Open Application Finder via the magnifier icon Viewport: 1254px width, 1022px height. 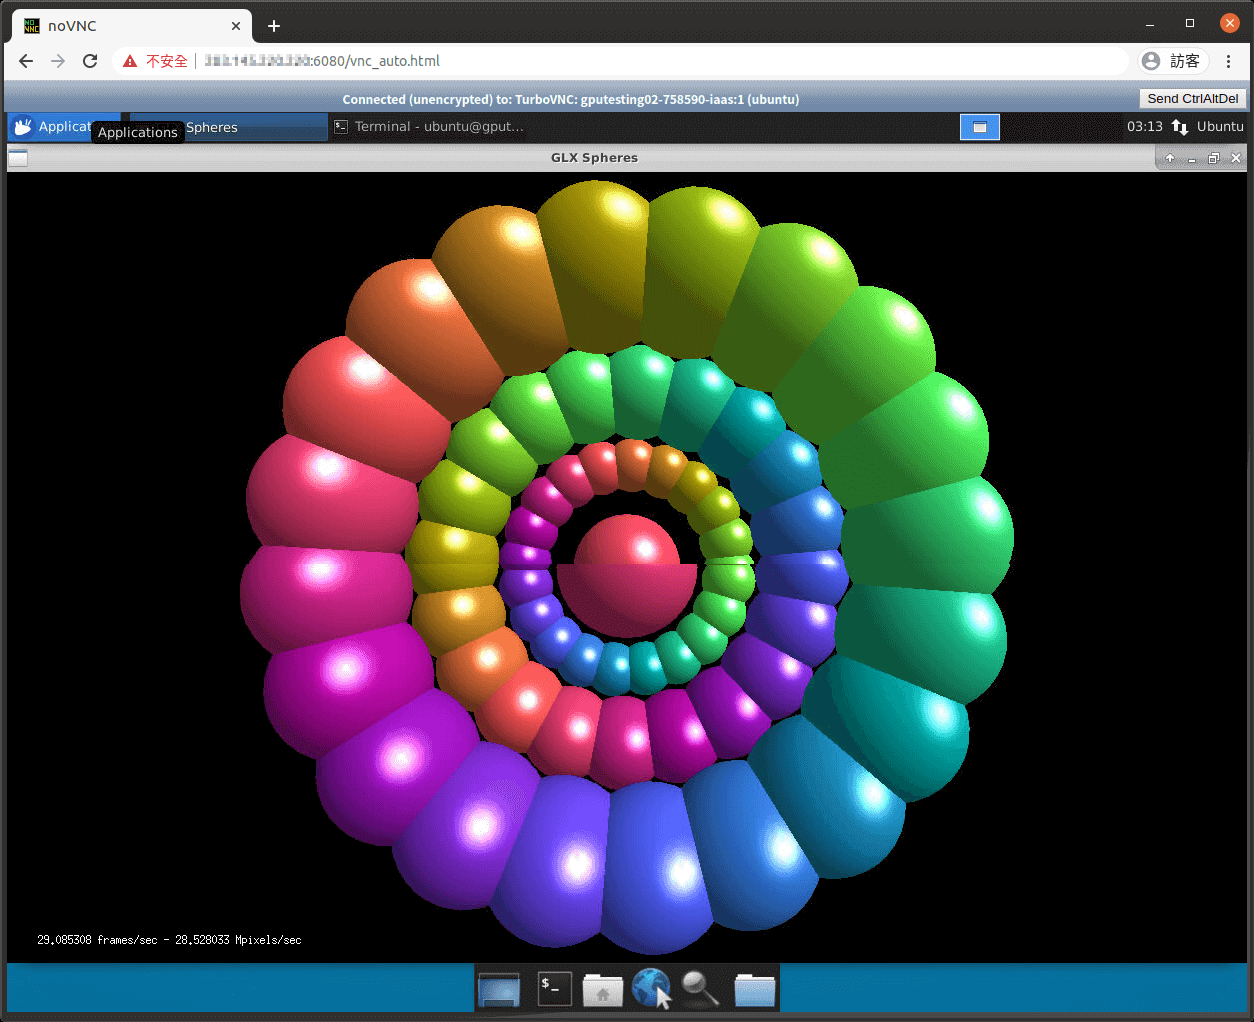pyautogui.click(x=701, y=989)
